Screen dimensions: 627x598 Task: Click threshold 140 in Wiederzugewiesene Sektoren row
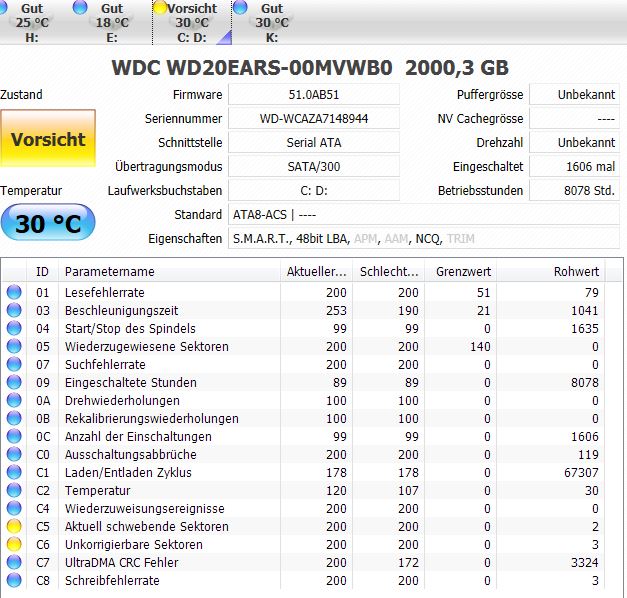coord(480,346)
